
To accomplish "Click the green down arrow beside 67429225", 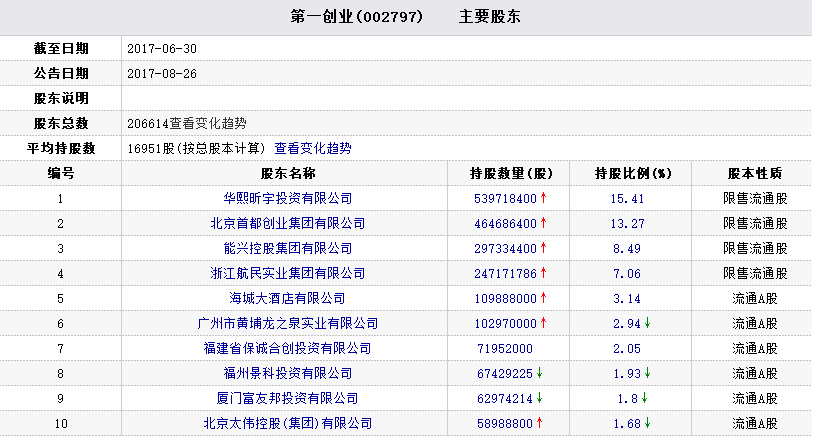I will tap(540, 373).
